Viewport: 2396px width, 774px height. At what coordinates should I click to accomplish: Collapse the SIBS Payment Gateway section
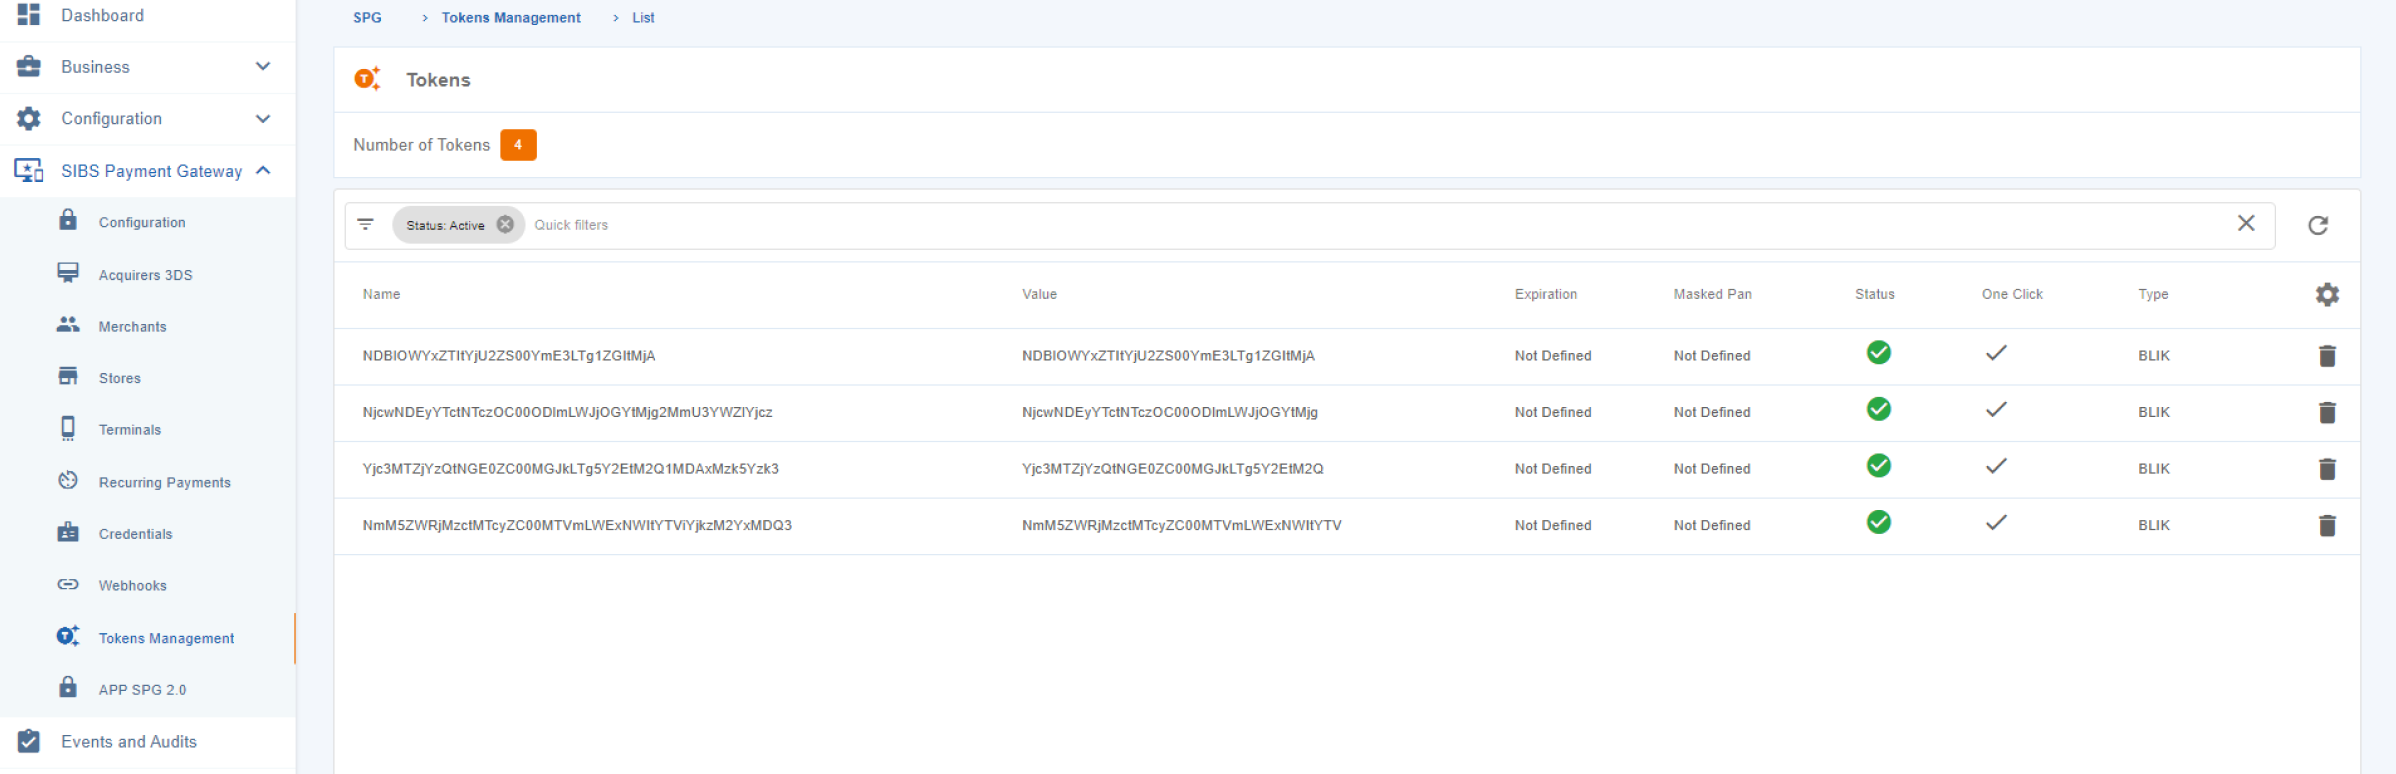[262, 171]
